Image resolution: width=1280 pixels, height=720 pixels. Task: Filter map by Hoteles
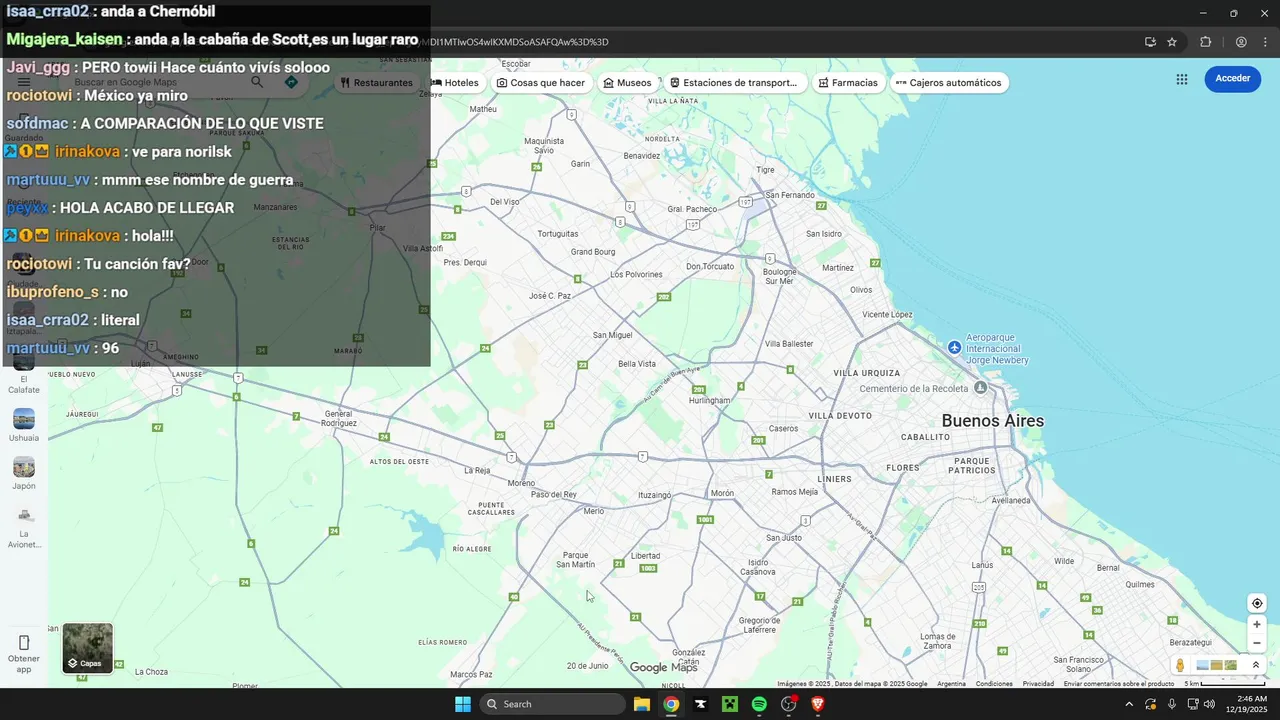coord(455,83)
